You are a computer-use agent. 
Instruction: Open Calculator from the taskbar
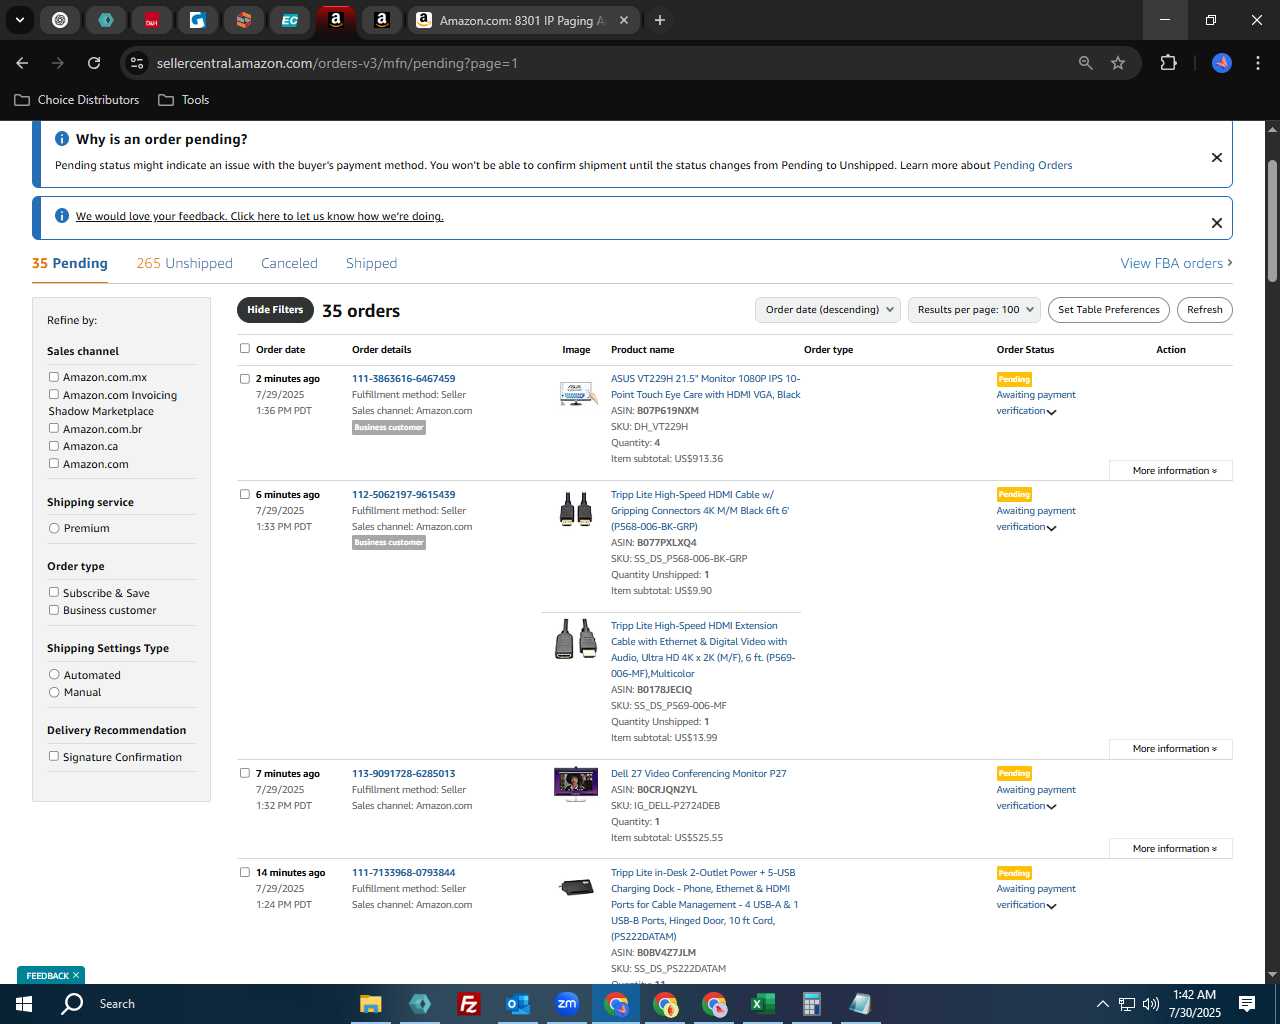(x=811, y=1004)
